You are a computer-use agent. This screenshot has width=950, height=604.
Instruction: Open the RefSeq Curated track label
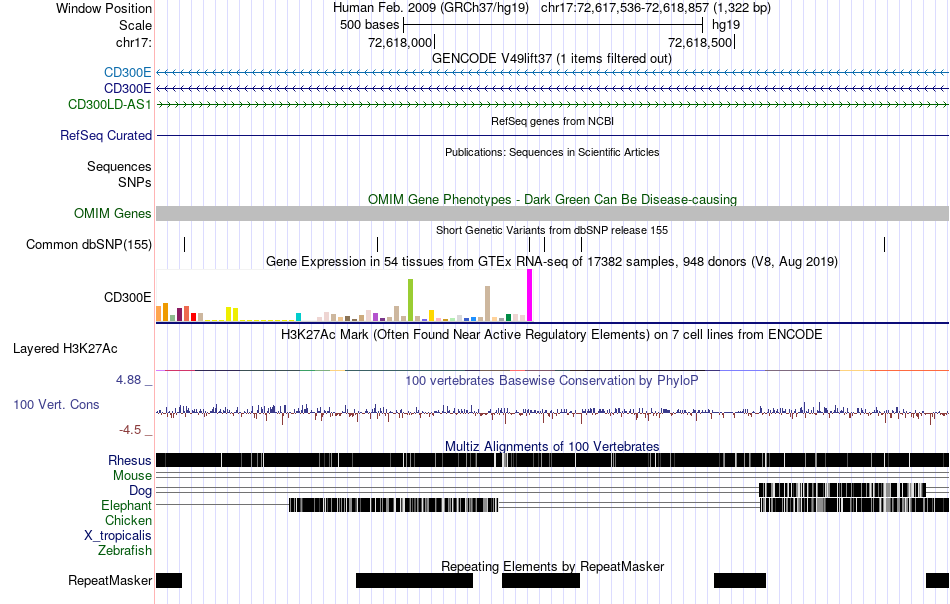[x=105, y=135]
